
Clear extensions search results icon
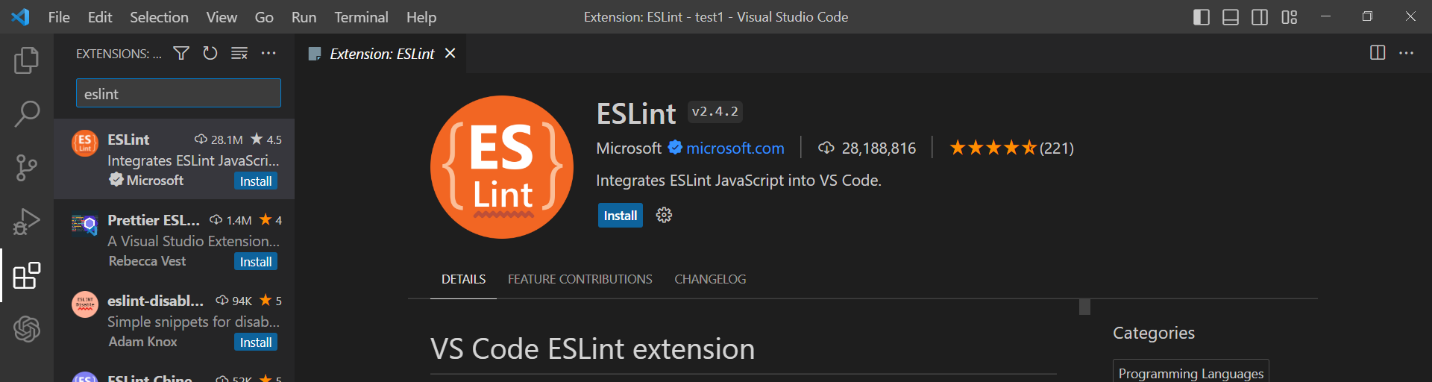click(x=239, y=53)
